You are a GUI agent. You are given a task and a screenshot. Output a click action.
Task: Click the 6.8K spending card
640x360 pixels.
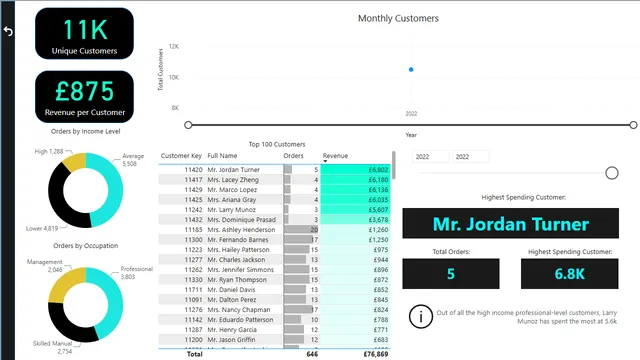coord(569,274)
